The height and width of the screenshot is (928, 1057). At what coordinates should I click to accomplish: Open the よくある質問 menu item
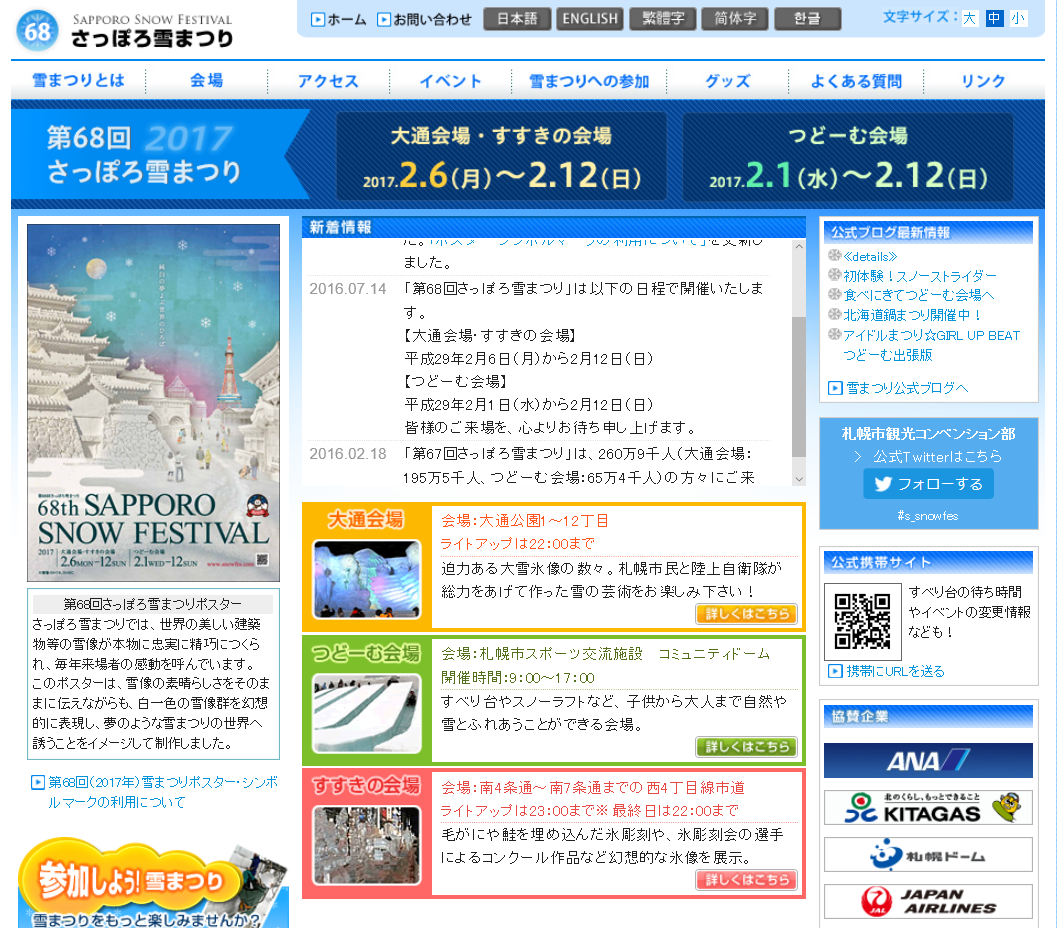856,81
